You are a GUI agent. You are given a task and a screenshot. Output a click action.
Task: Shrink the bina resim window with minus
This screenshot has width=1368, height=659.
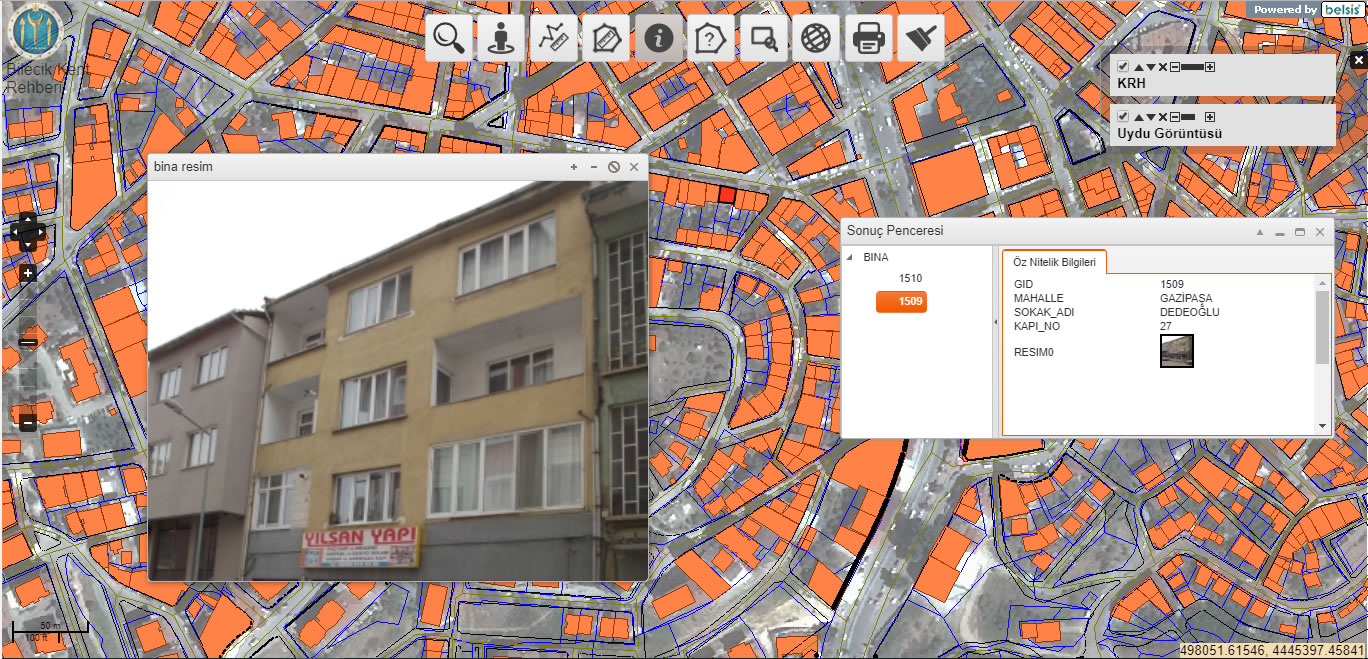coord(594,167)
